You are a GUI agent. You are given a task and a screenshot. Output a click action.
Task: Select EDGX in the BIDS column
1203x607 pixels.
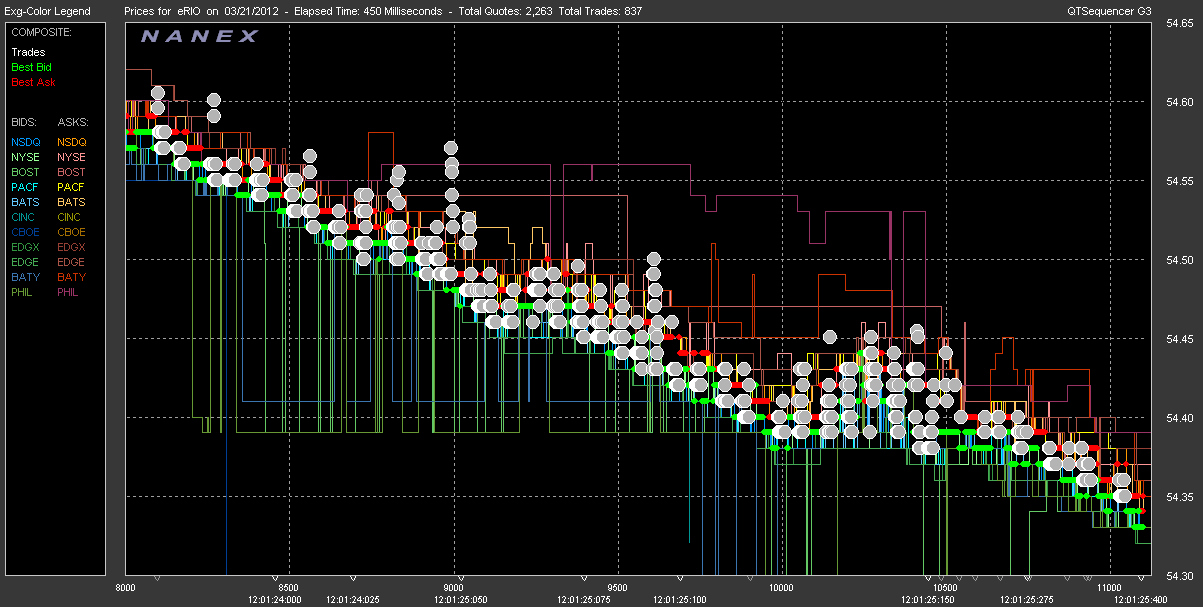coord(27,247)
